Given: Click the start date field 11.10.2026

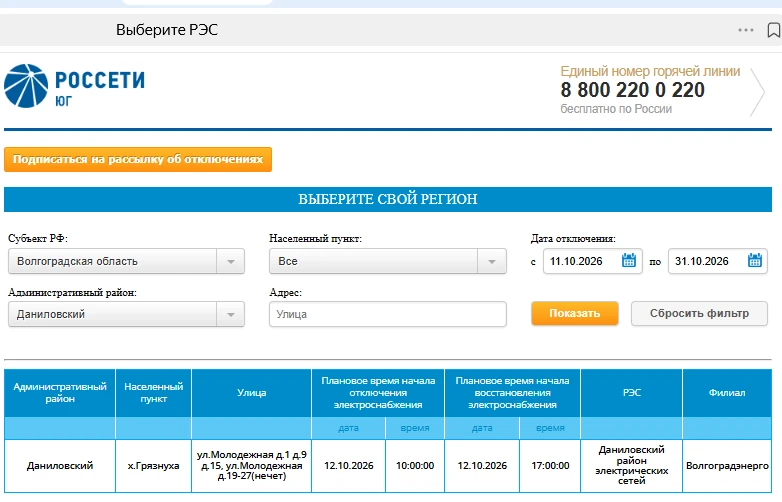Looking at the screenshot, I should coord(592,261).
